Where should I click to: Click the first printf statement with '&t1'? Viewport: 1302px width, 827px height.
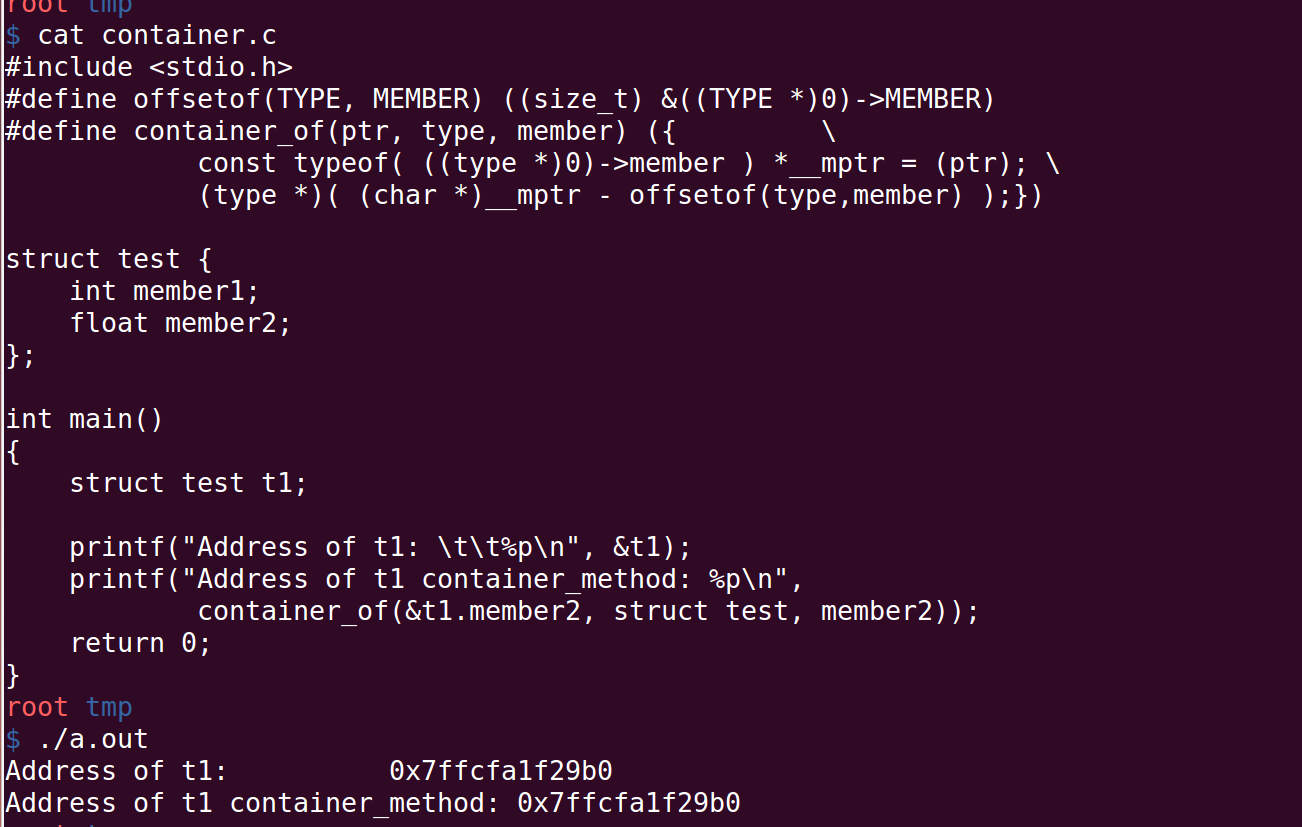pyautogui.click(x=380, y=547)
